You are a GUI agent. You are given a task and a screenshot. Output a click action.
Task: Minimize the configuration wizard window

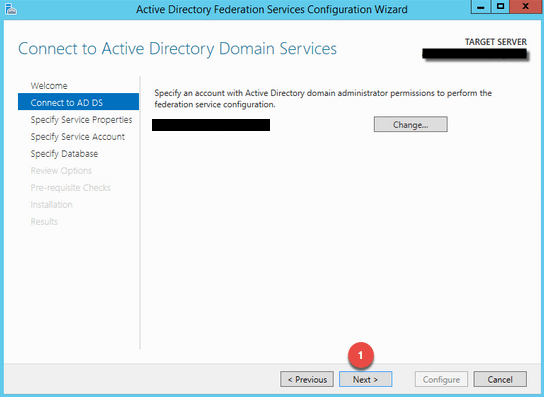[x=481, y=7]
